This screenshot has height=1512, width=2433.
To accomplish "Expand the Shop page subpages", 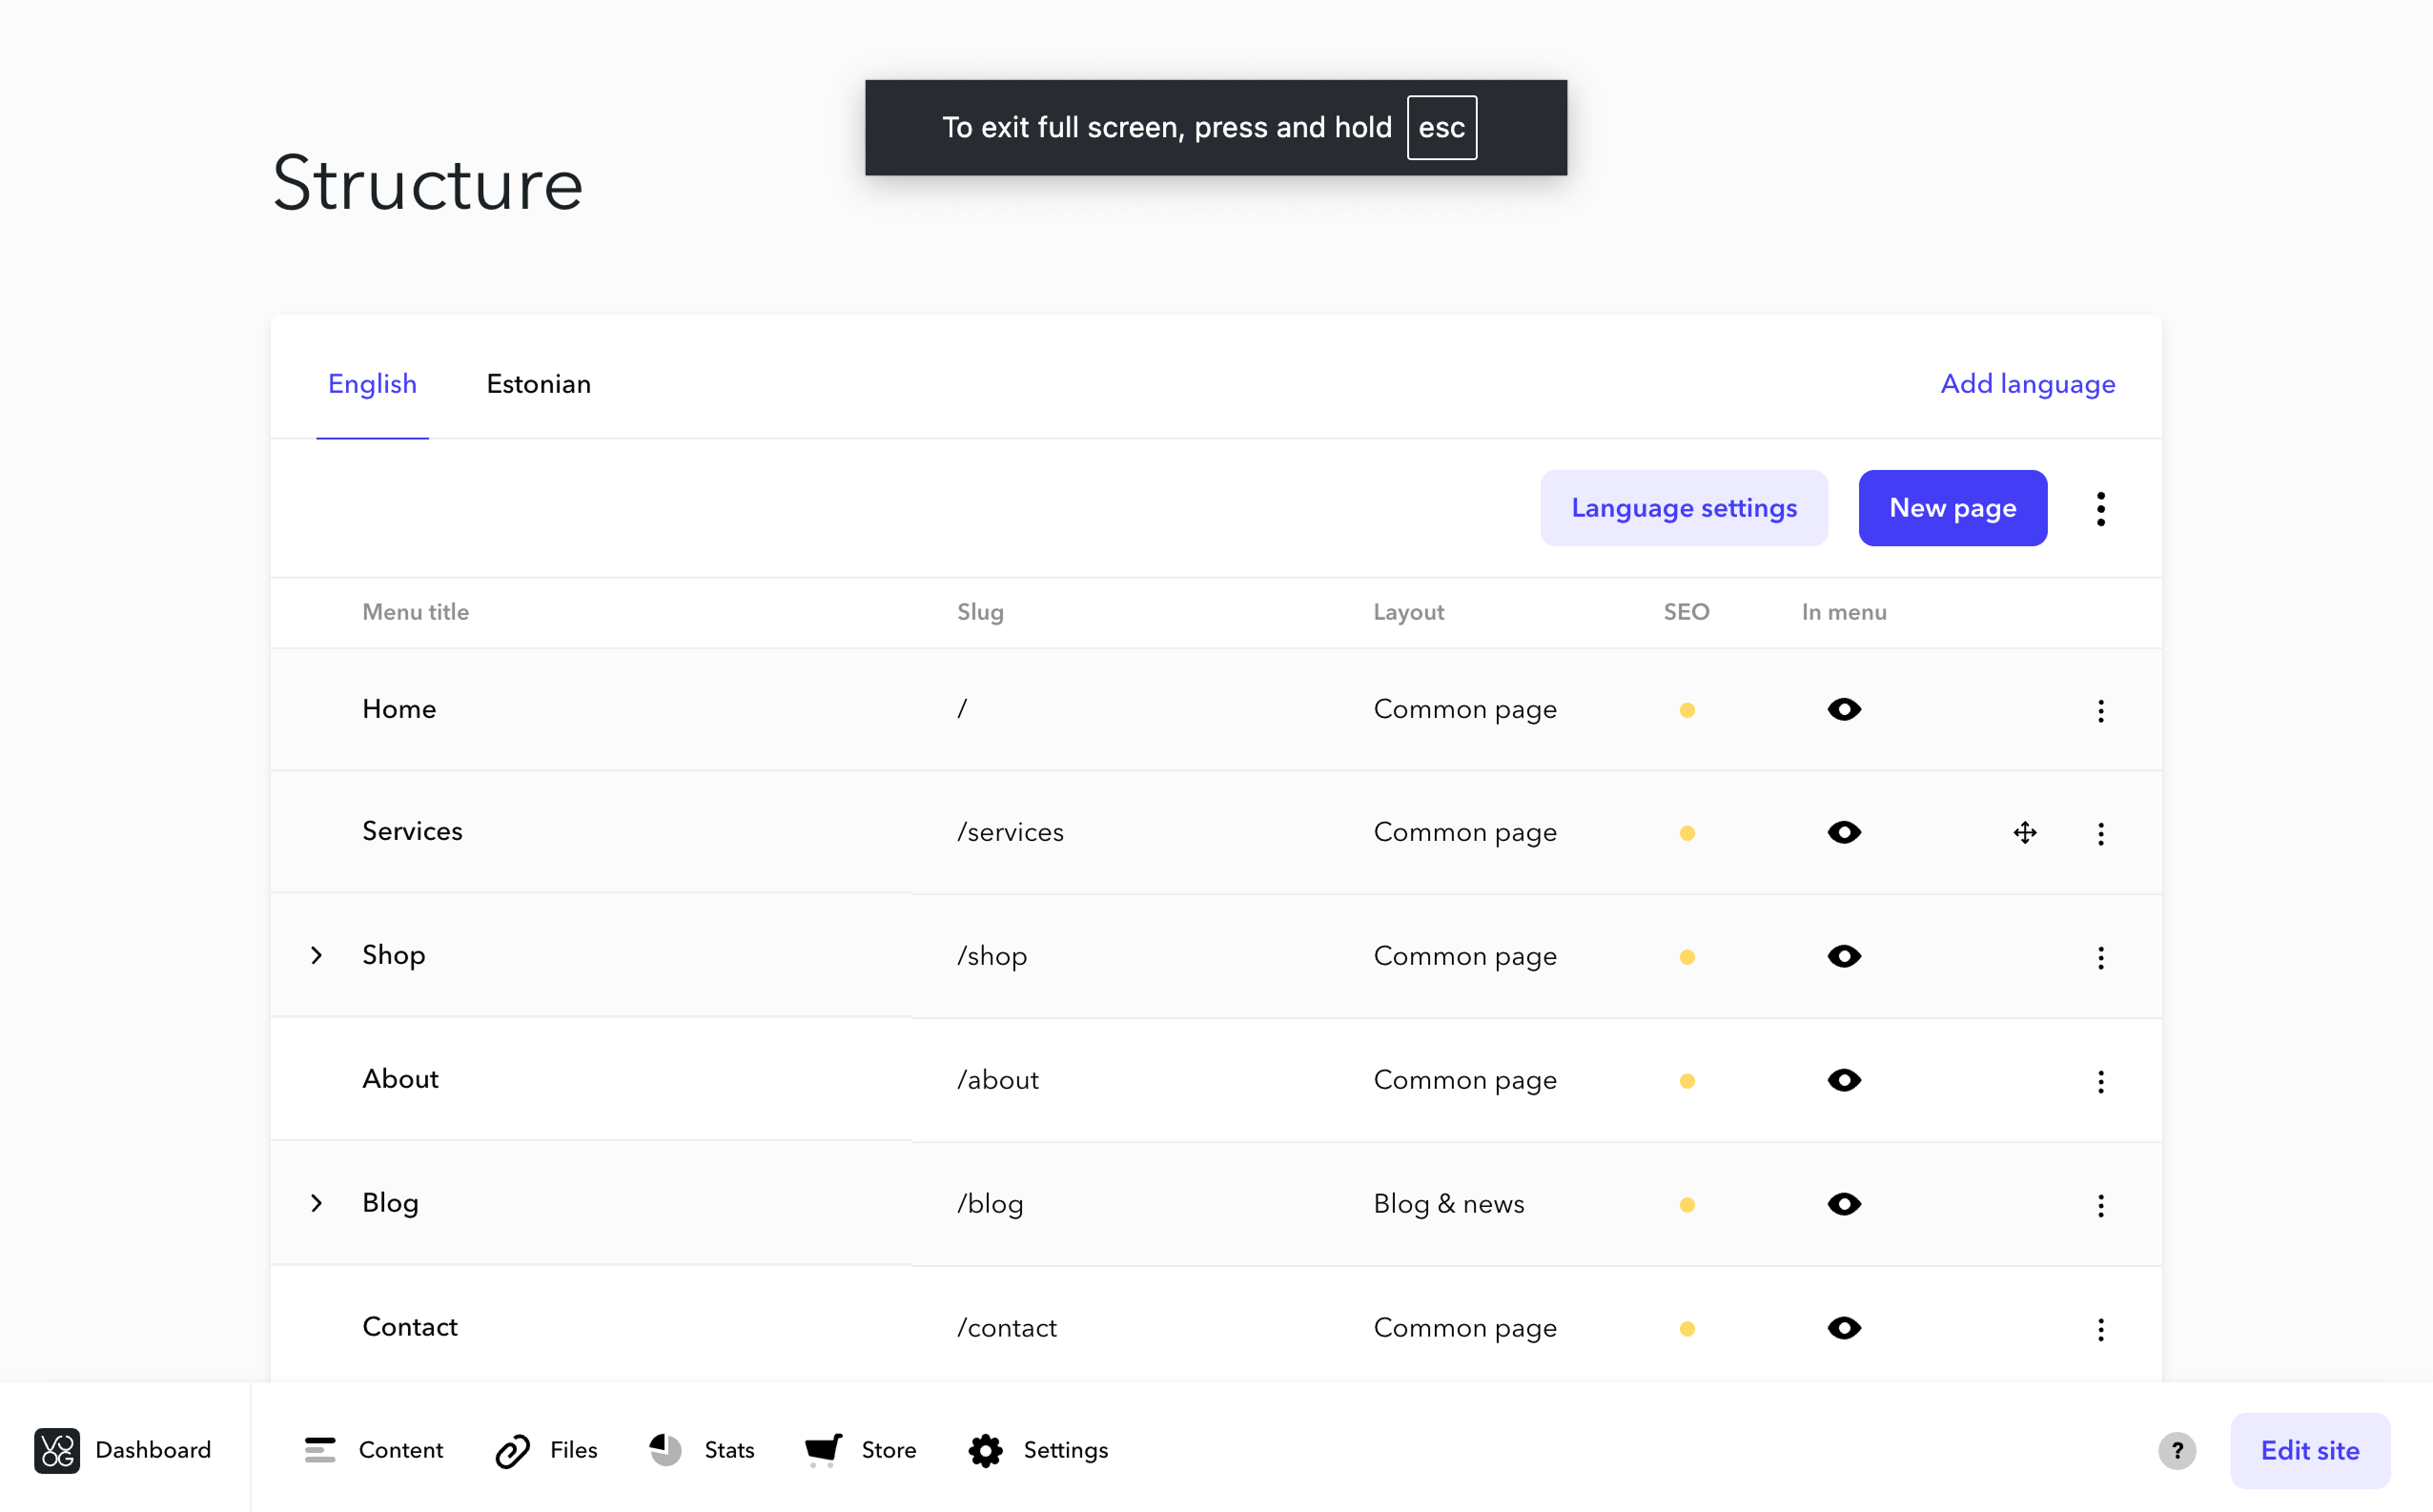I will tap(316, 955).
